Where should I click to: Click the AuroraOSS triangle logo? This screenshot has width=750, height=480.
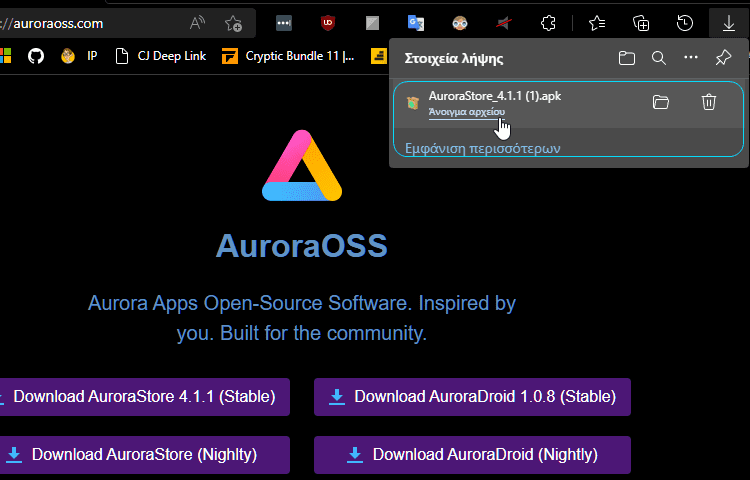pos(302,165)
